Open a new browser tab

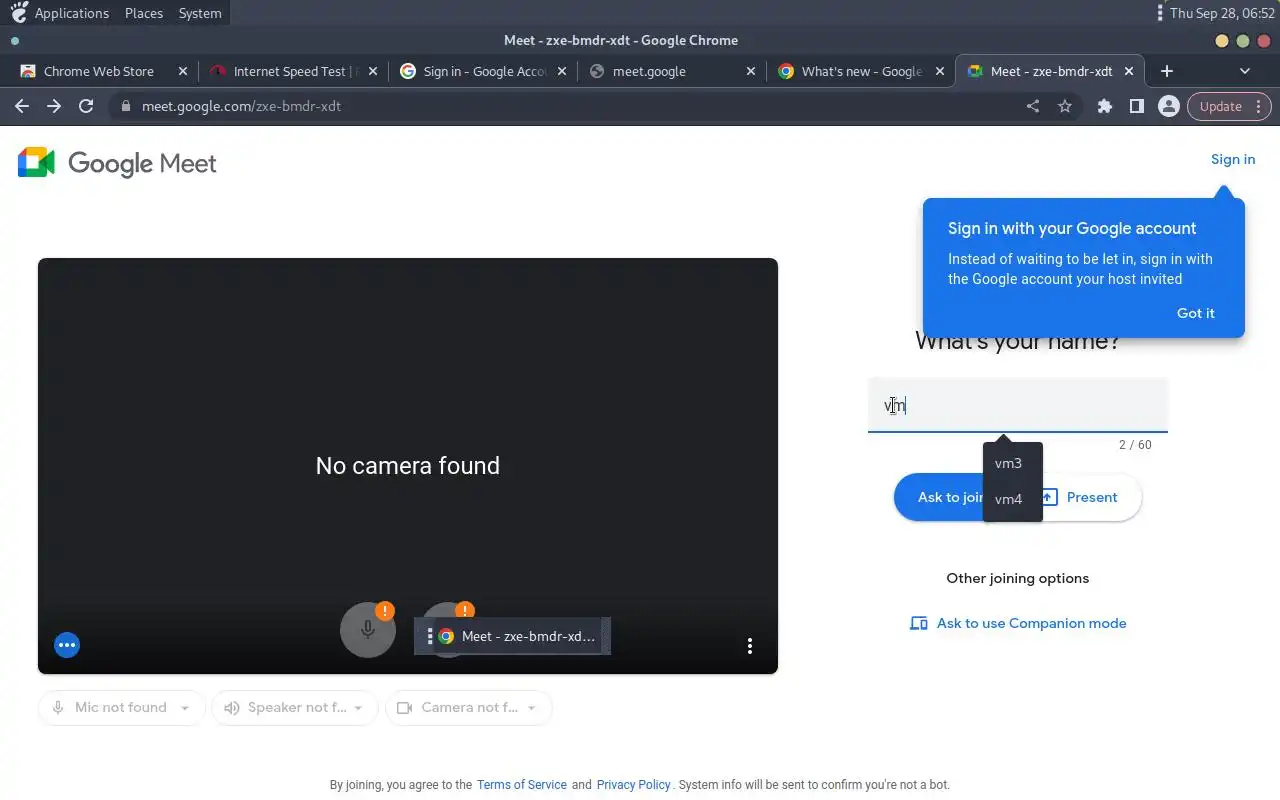[x=1167, y=71]
